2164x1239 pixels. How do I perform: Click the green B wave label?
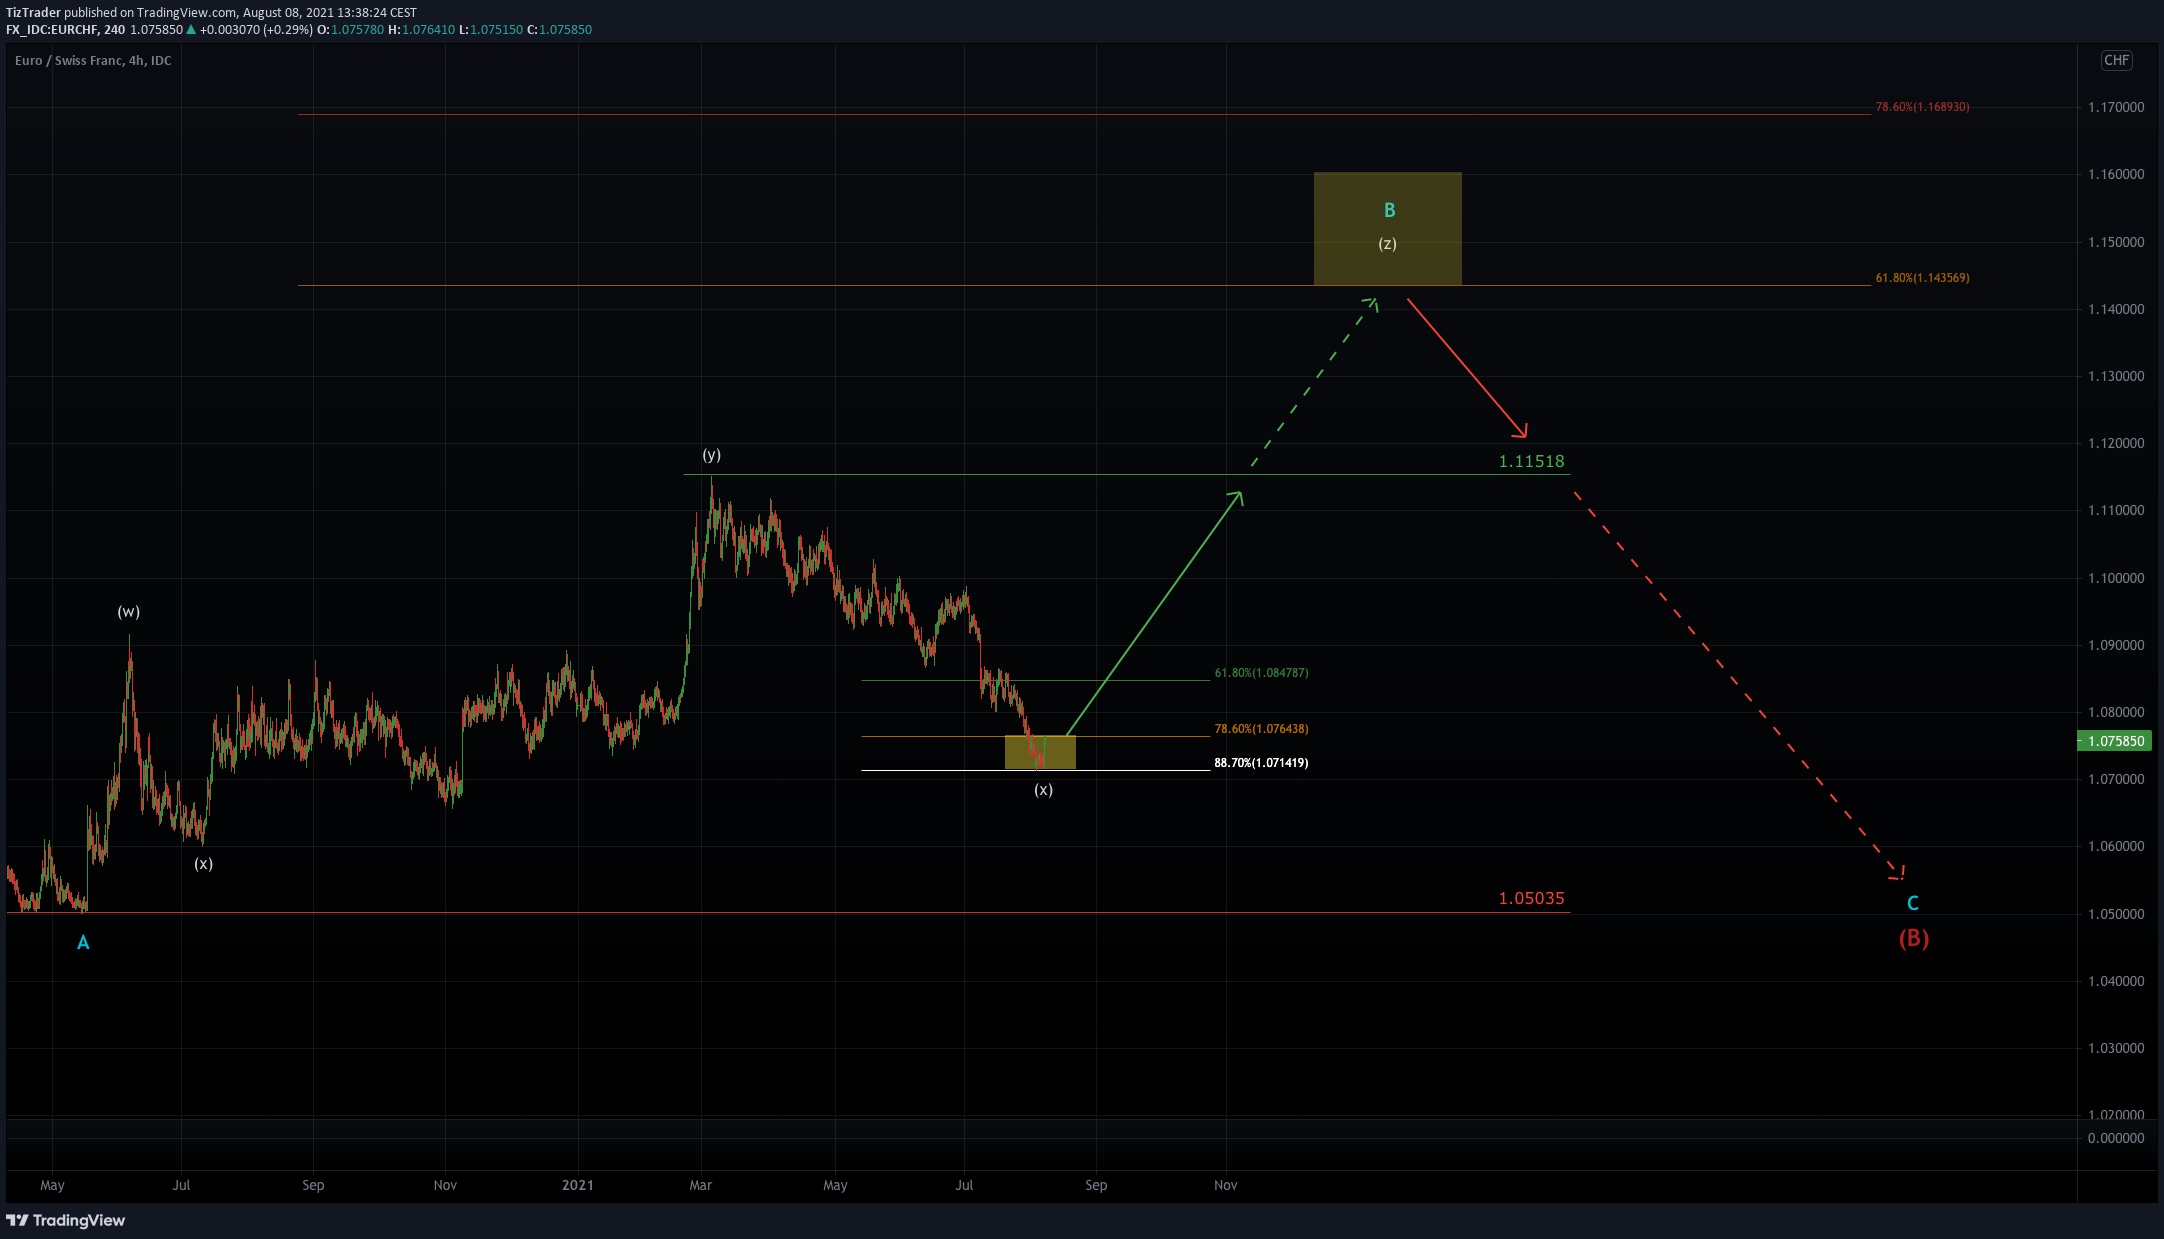point(1389,210)
